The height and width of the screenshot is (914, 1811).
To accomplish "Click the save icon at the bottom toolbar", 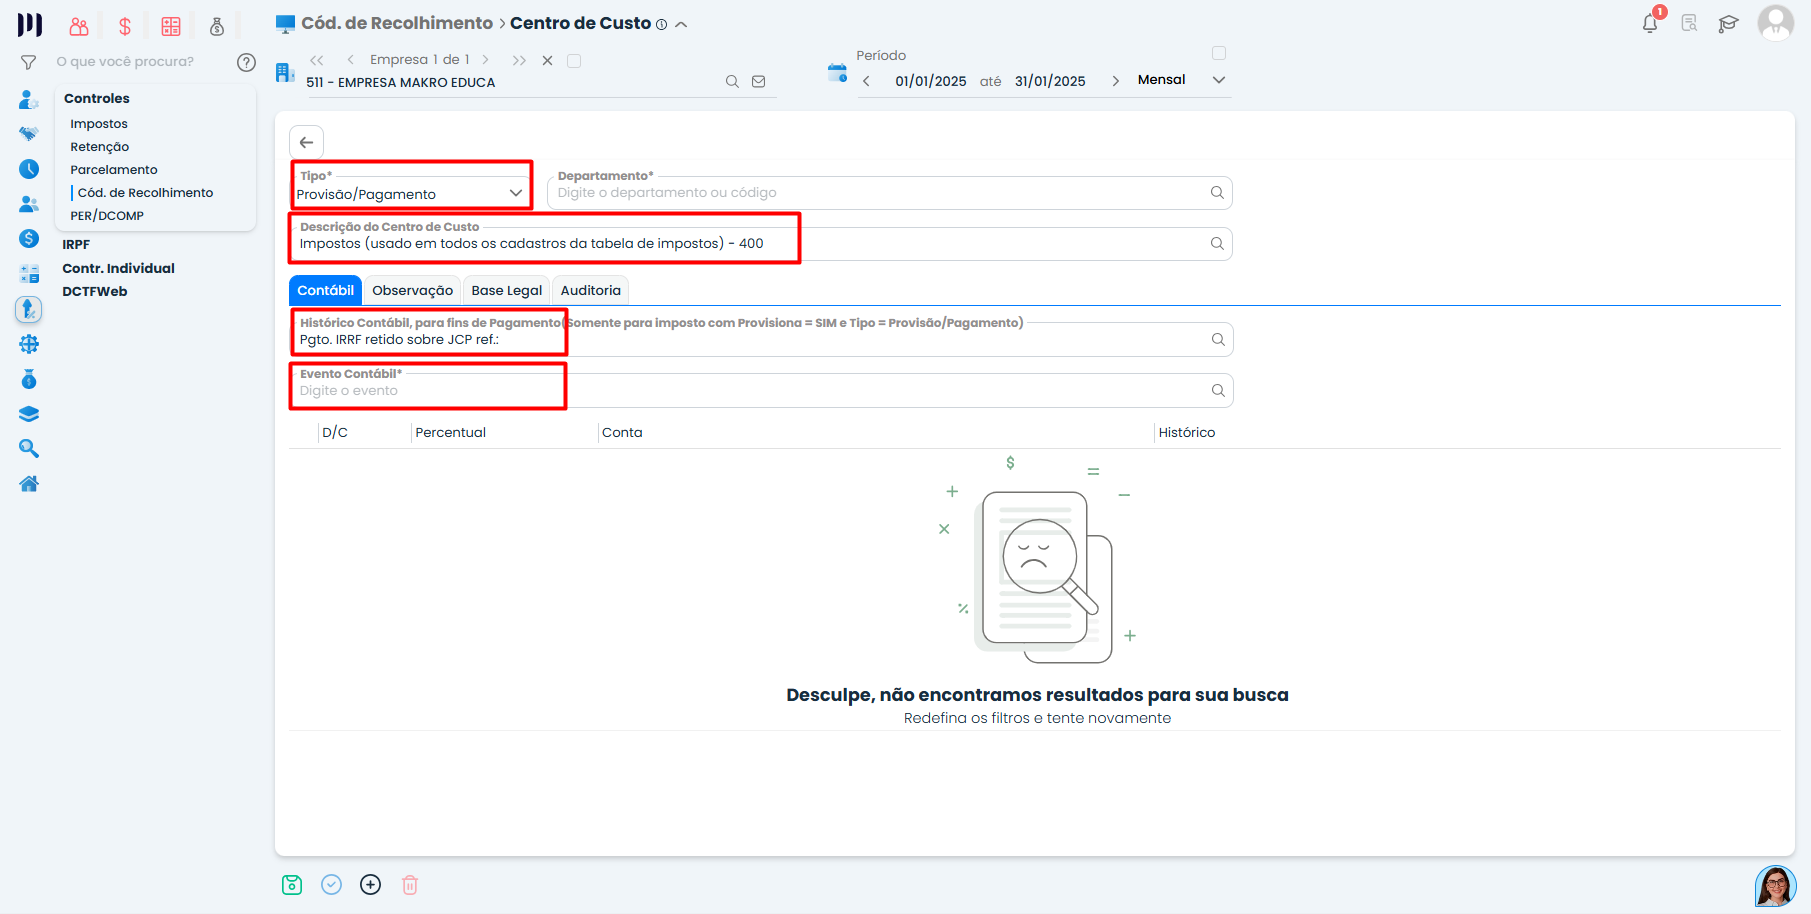I will pos(291,884).
